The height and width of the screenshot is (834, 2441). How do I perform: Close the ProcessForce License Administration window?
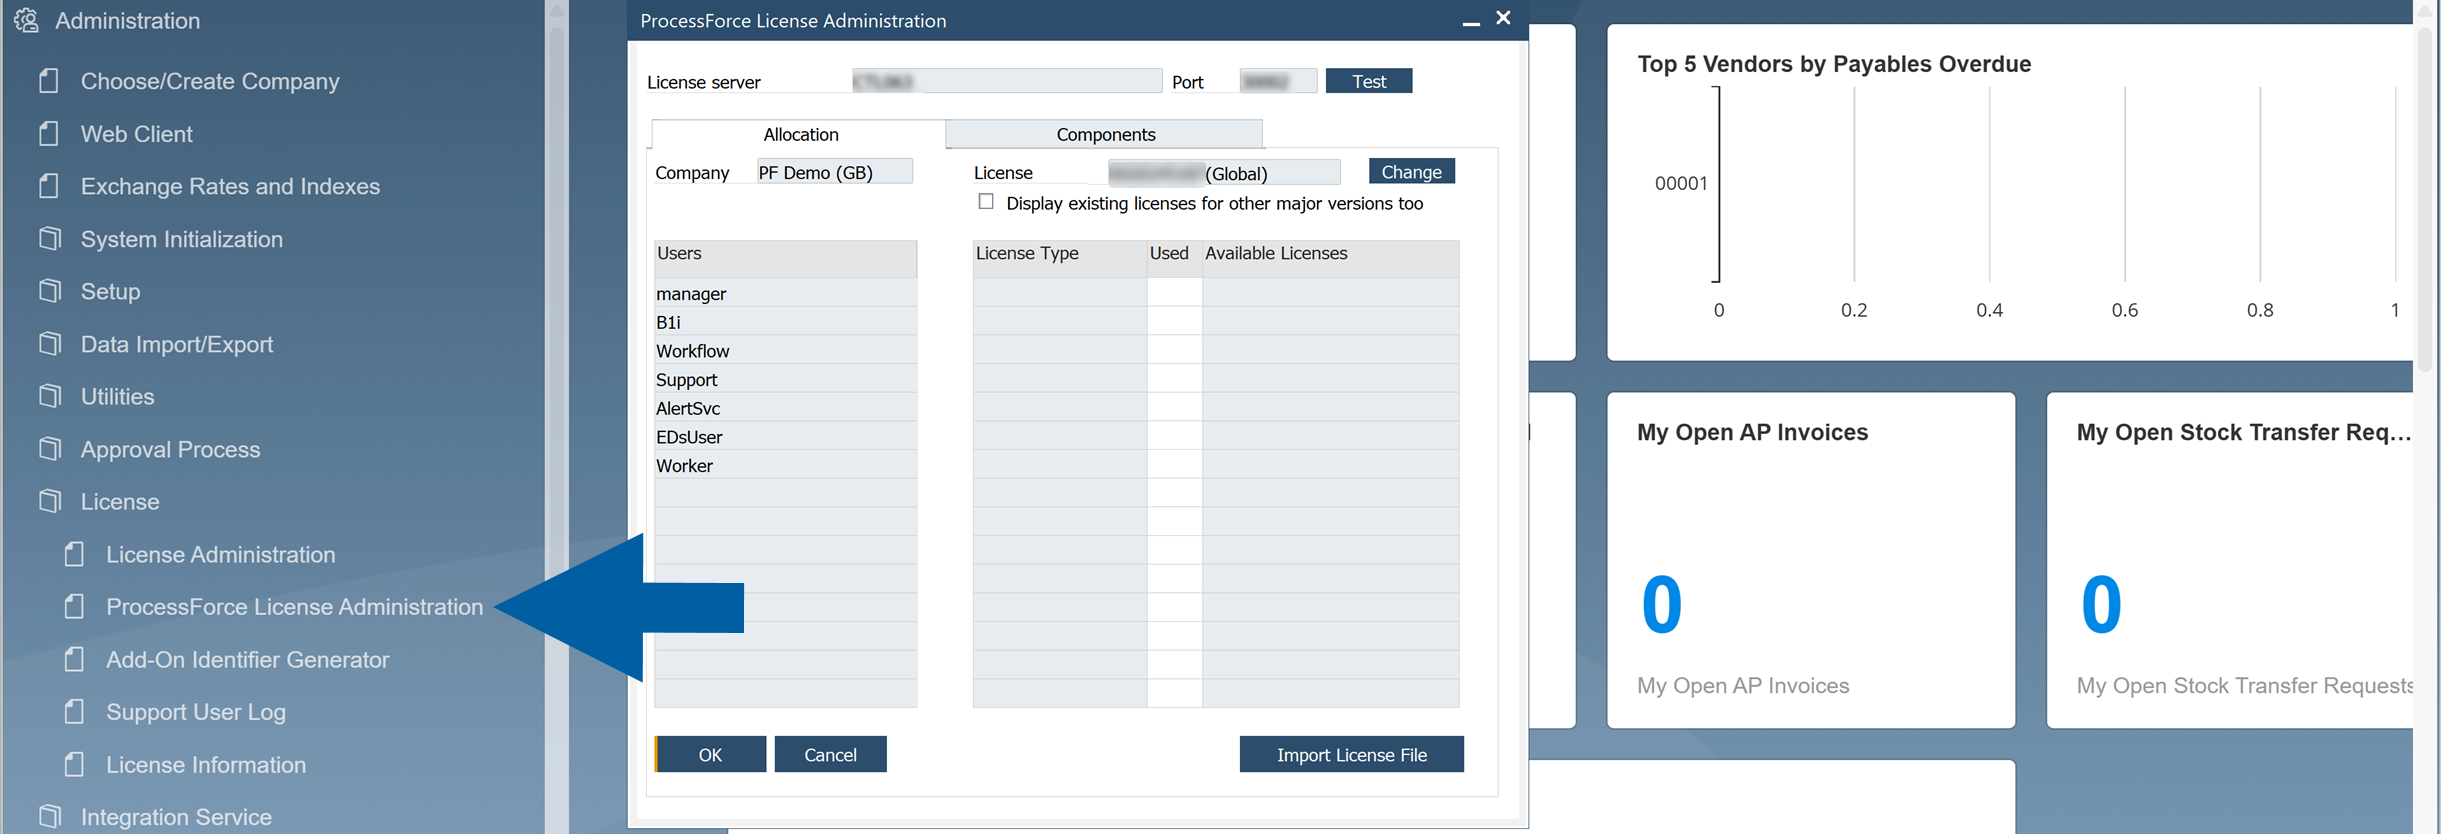[x=1503, y=18]
